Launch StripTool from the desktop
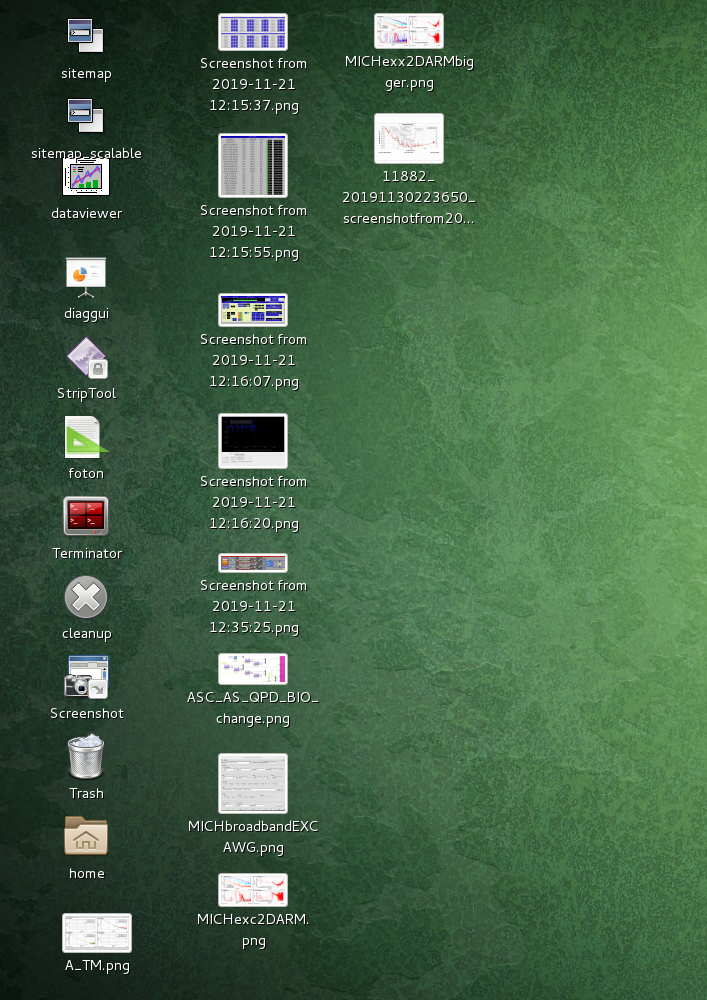The height and width of the screenshot is (1000, 707). coord(86,357)
